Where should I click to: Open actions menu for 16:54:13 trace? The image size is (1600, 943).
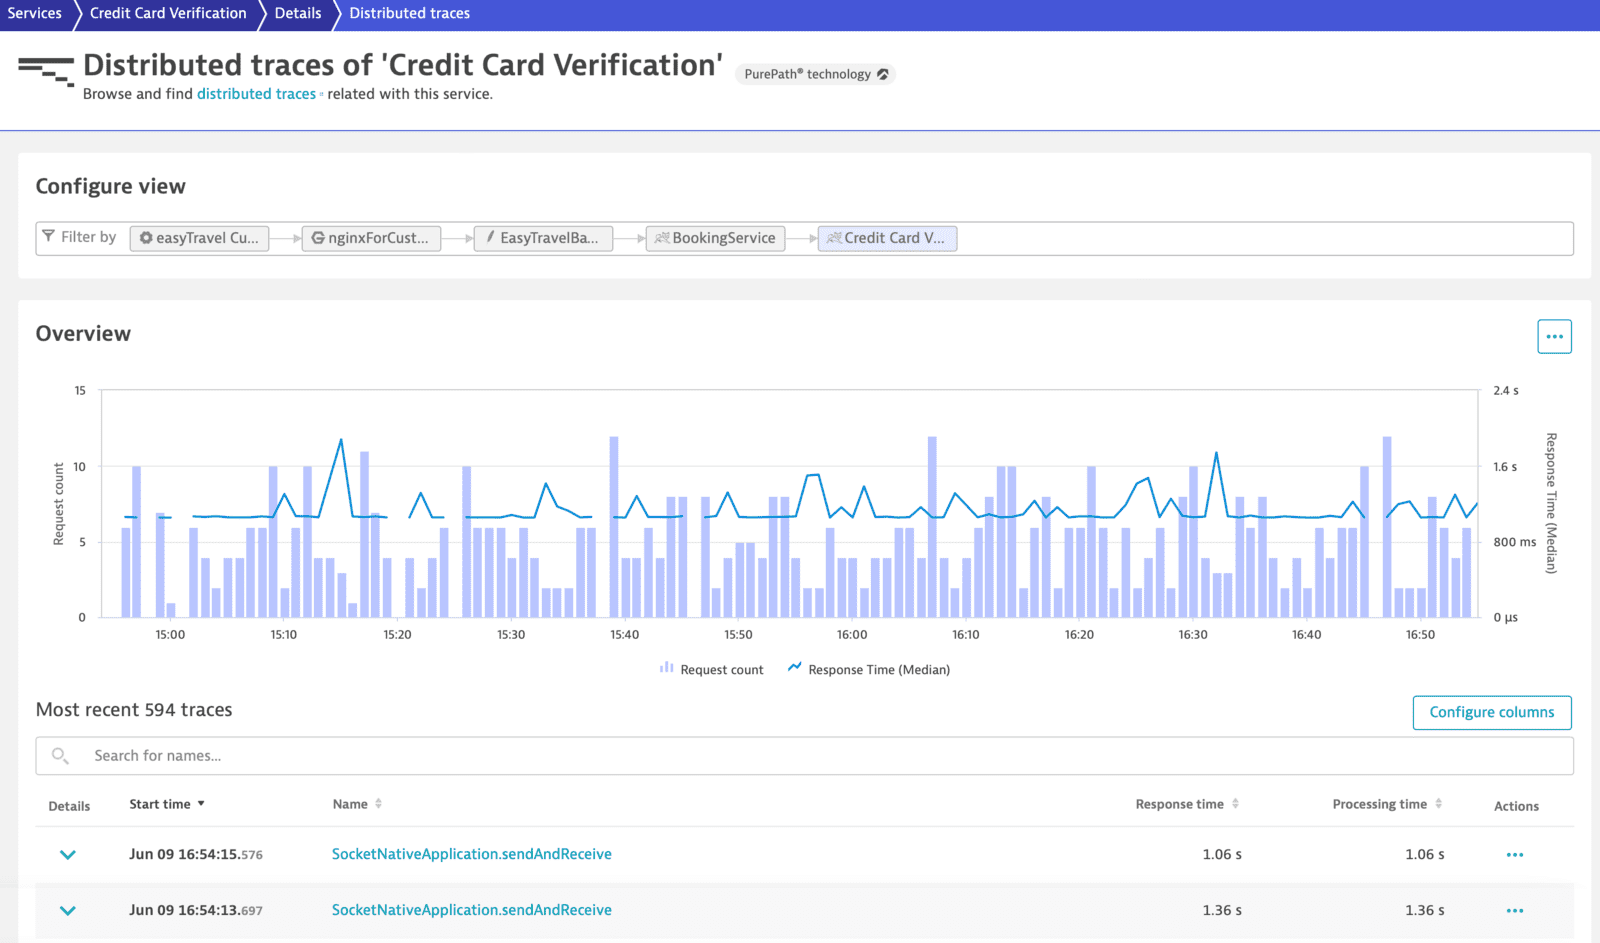coord(1514,911)
